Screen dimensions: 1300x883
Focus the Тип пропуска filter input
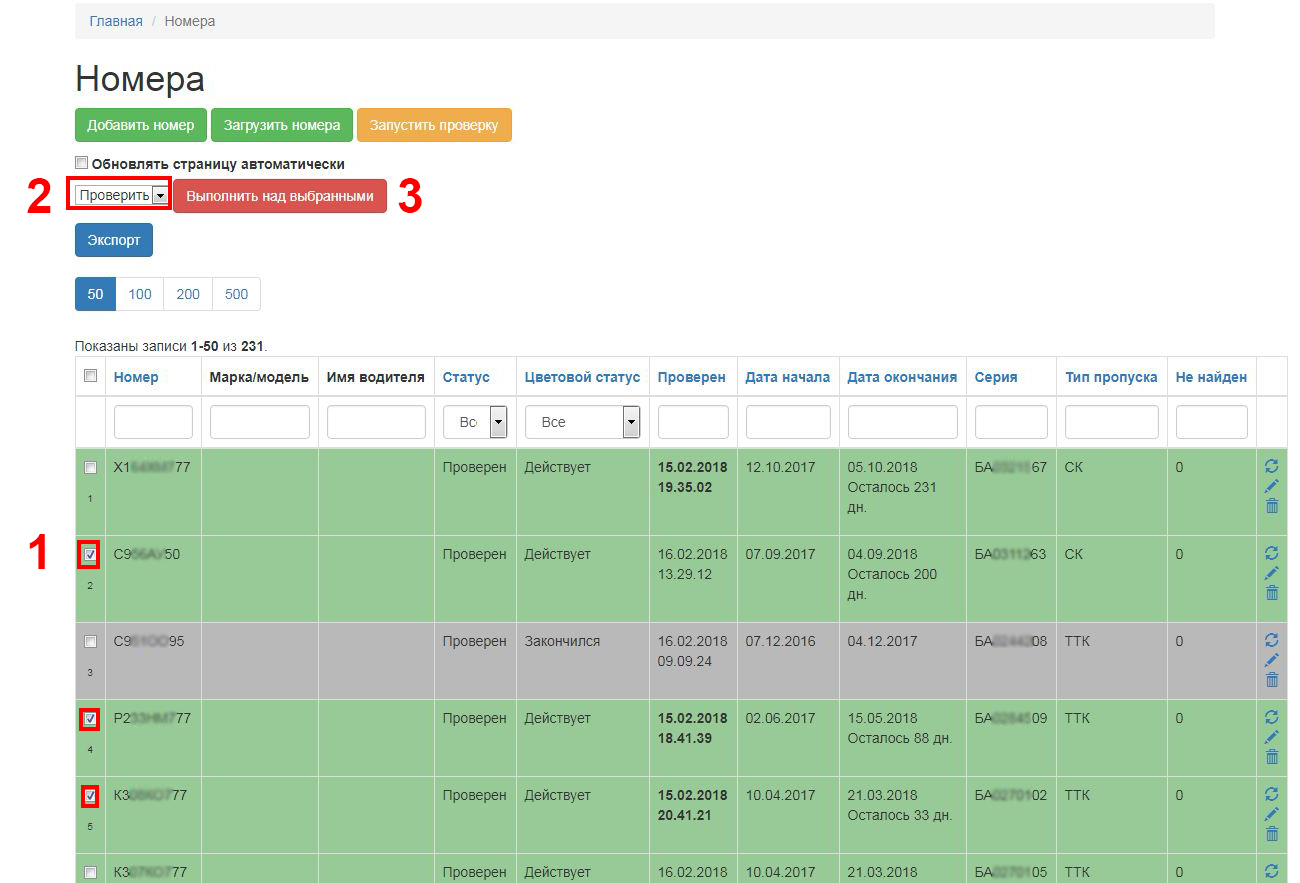point(1112,422)
